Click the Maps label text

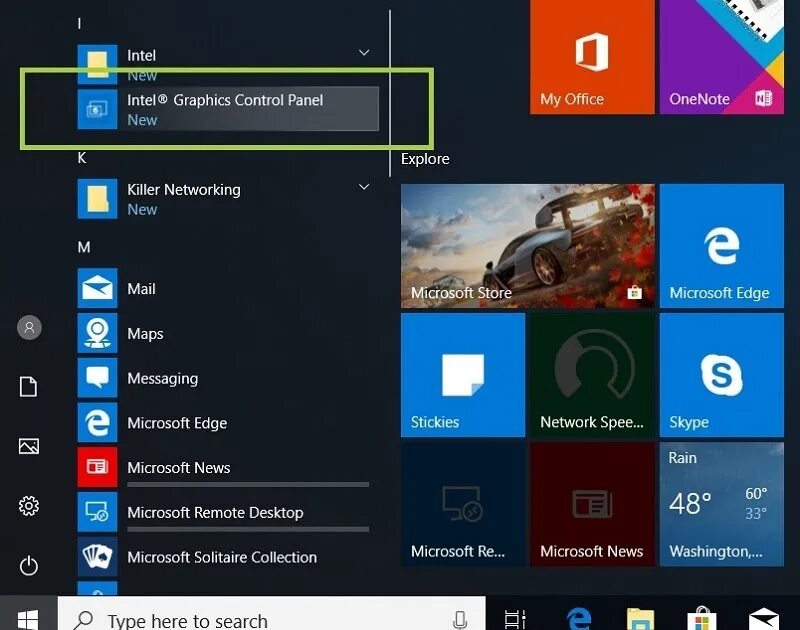tap(145, 334)
